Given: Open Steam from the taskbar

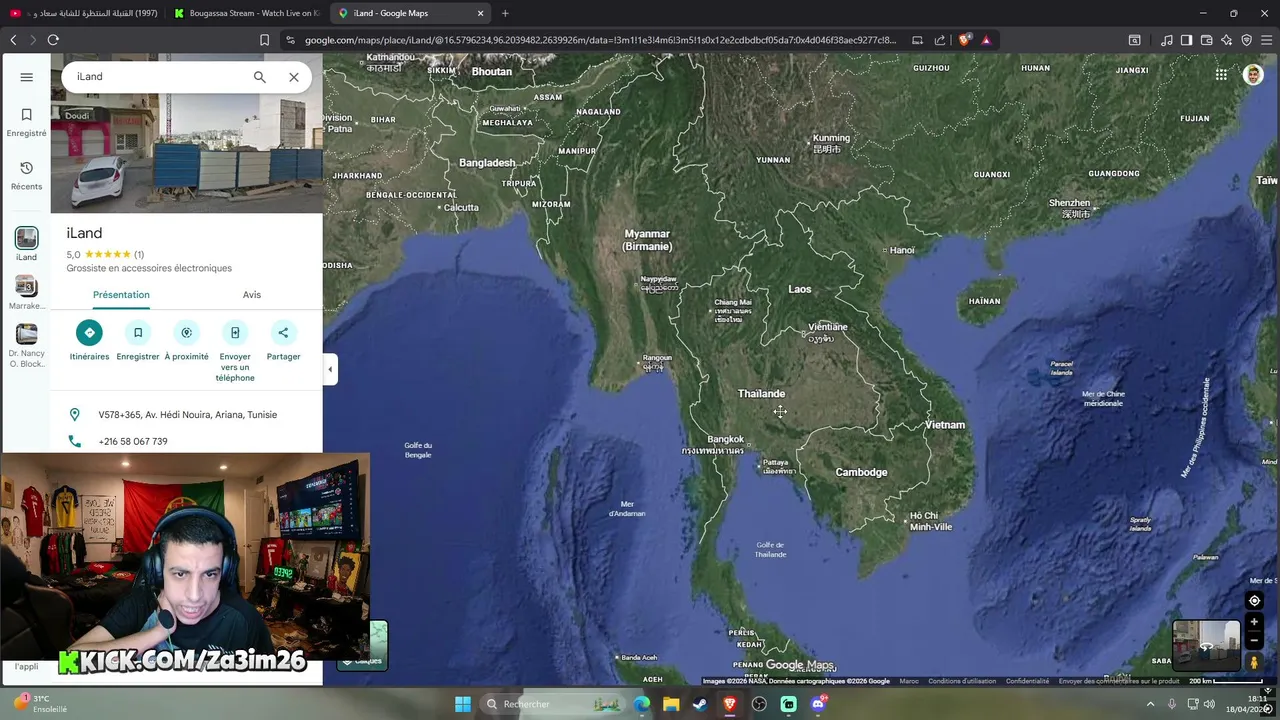Looking at the screenshot, I should (700, 704).
